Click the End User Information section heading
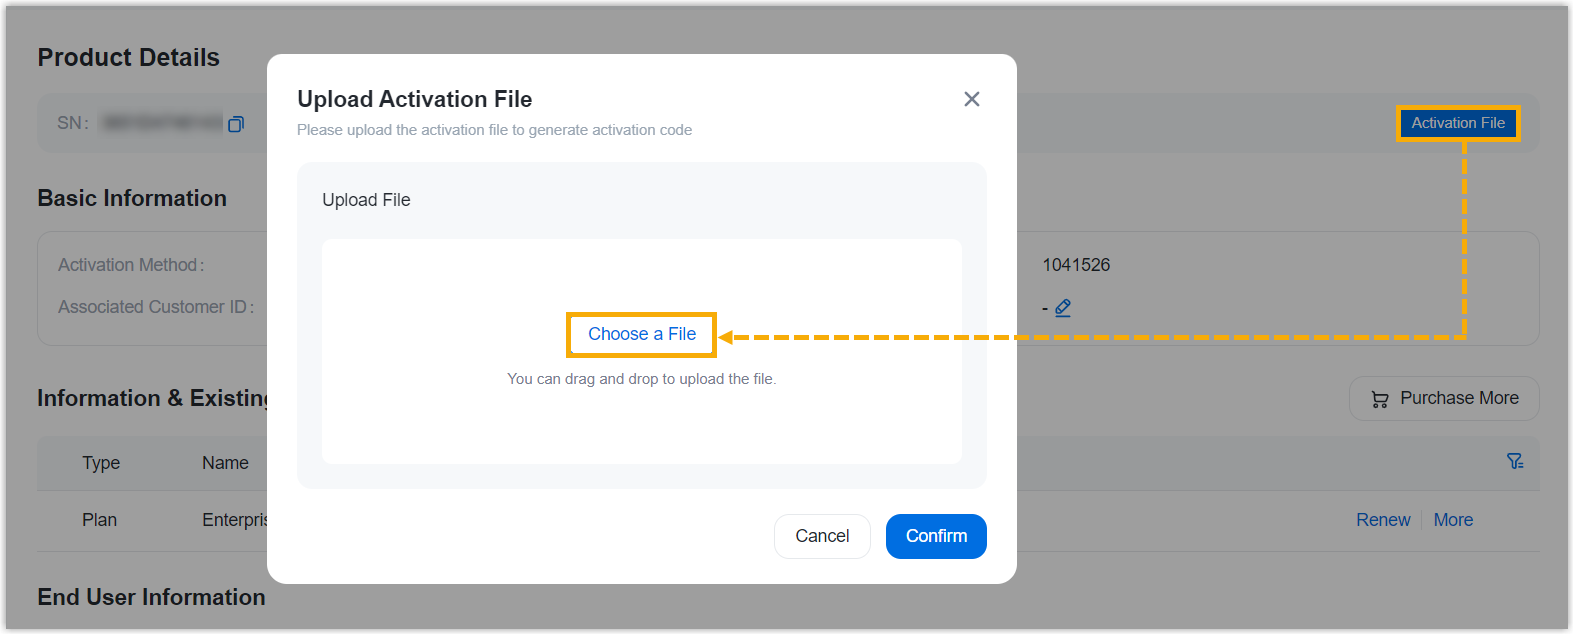Image resolution: width=1574 pixels, height=635 pixels. pyautogui.click(x=151, y=597)
